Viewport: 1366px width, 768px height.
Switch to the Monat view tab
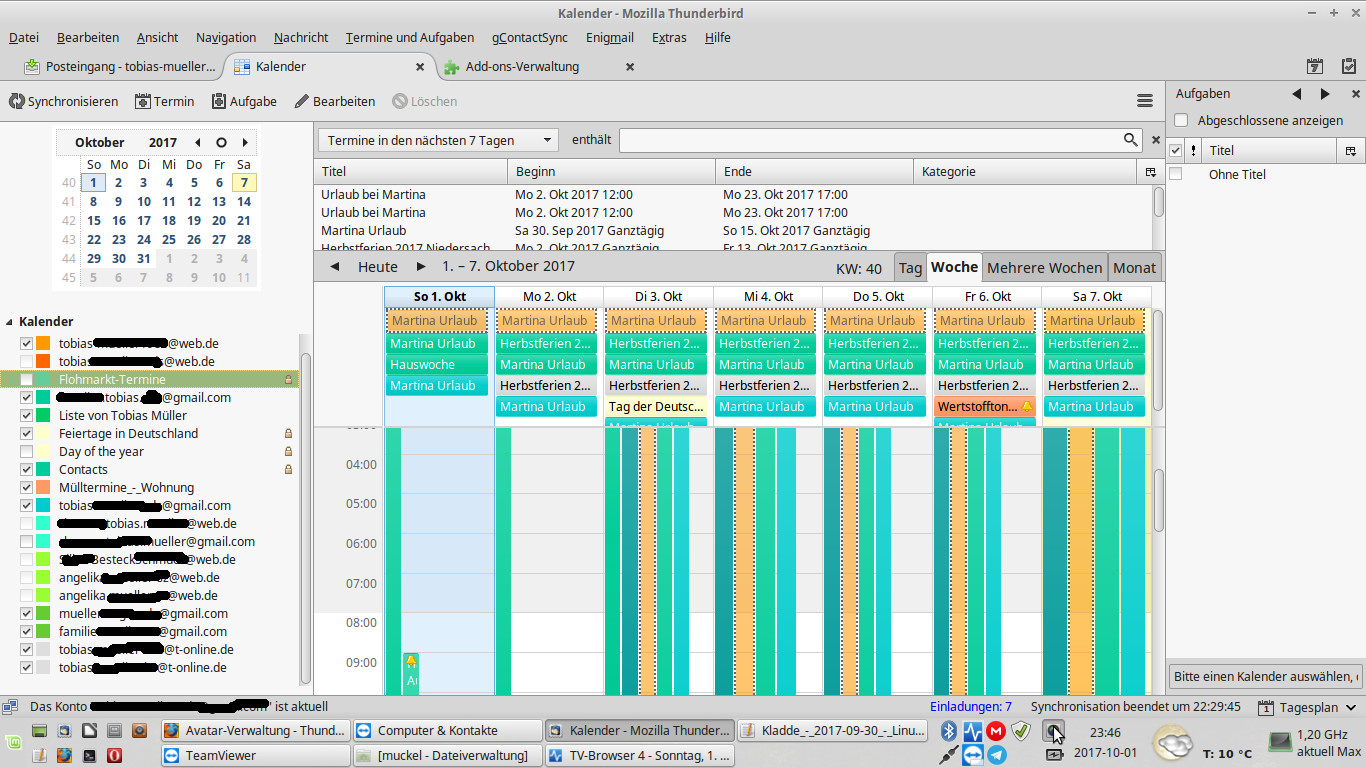pyautogui.click(x=1134, y=267)
